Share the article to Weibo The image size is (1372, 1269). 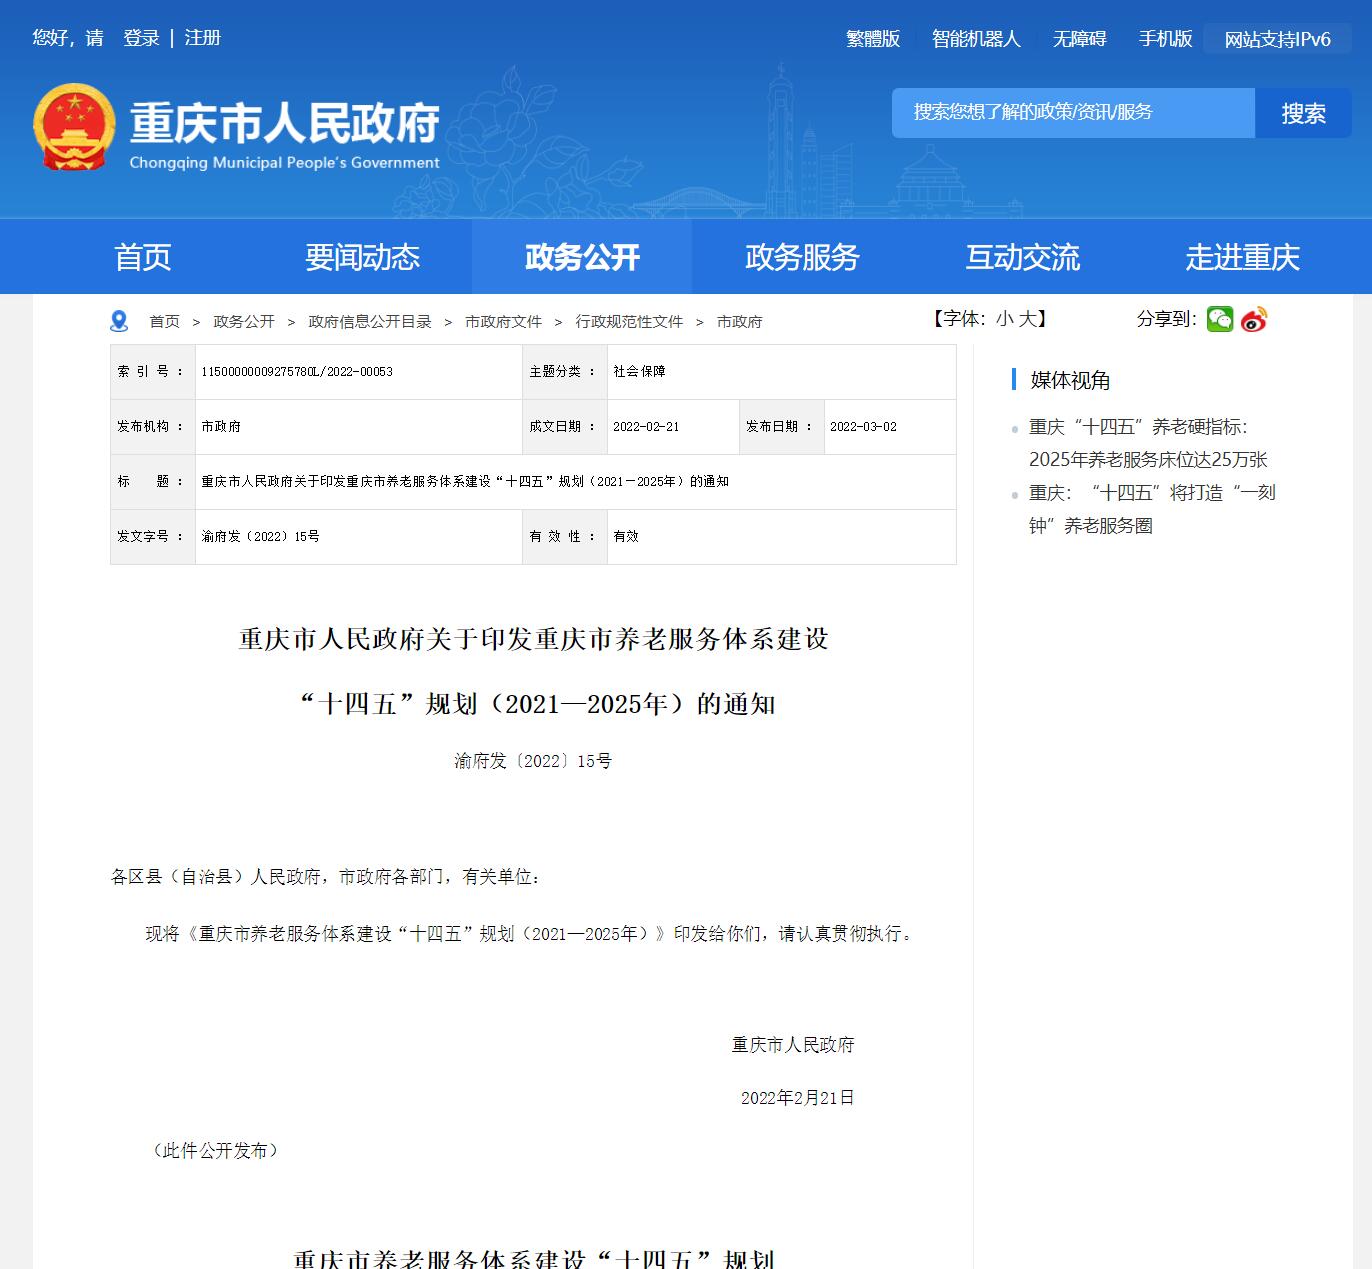coord(1252,320)
